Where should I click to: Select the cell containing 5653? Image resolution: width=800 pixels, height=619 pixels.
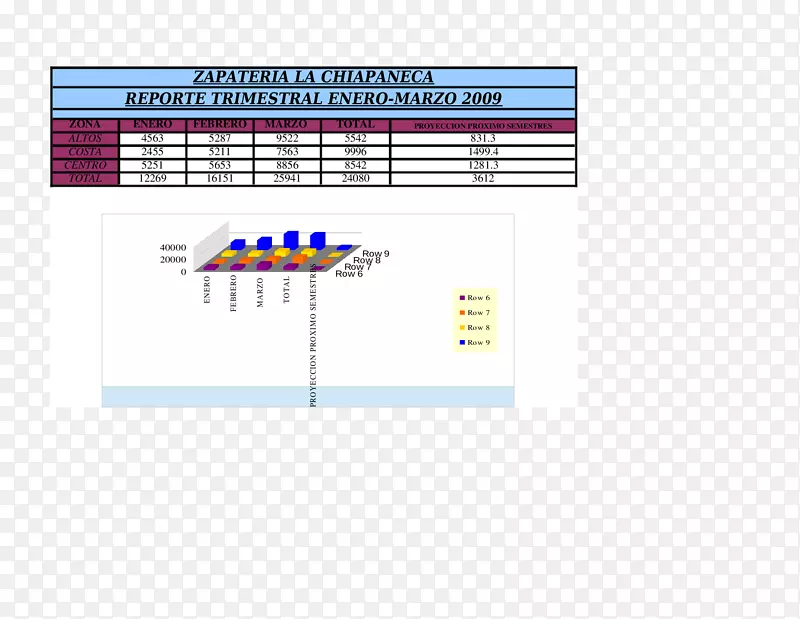coord(219,165)
